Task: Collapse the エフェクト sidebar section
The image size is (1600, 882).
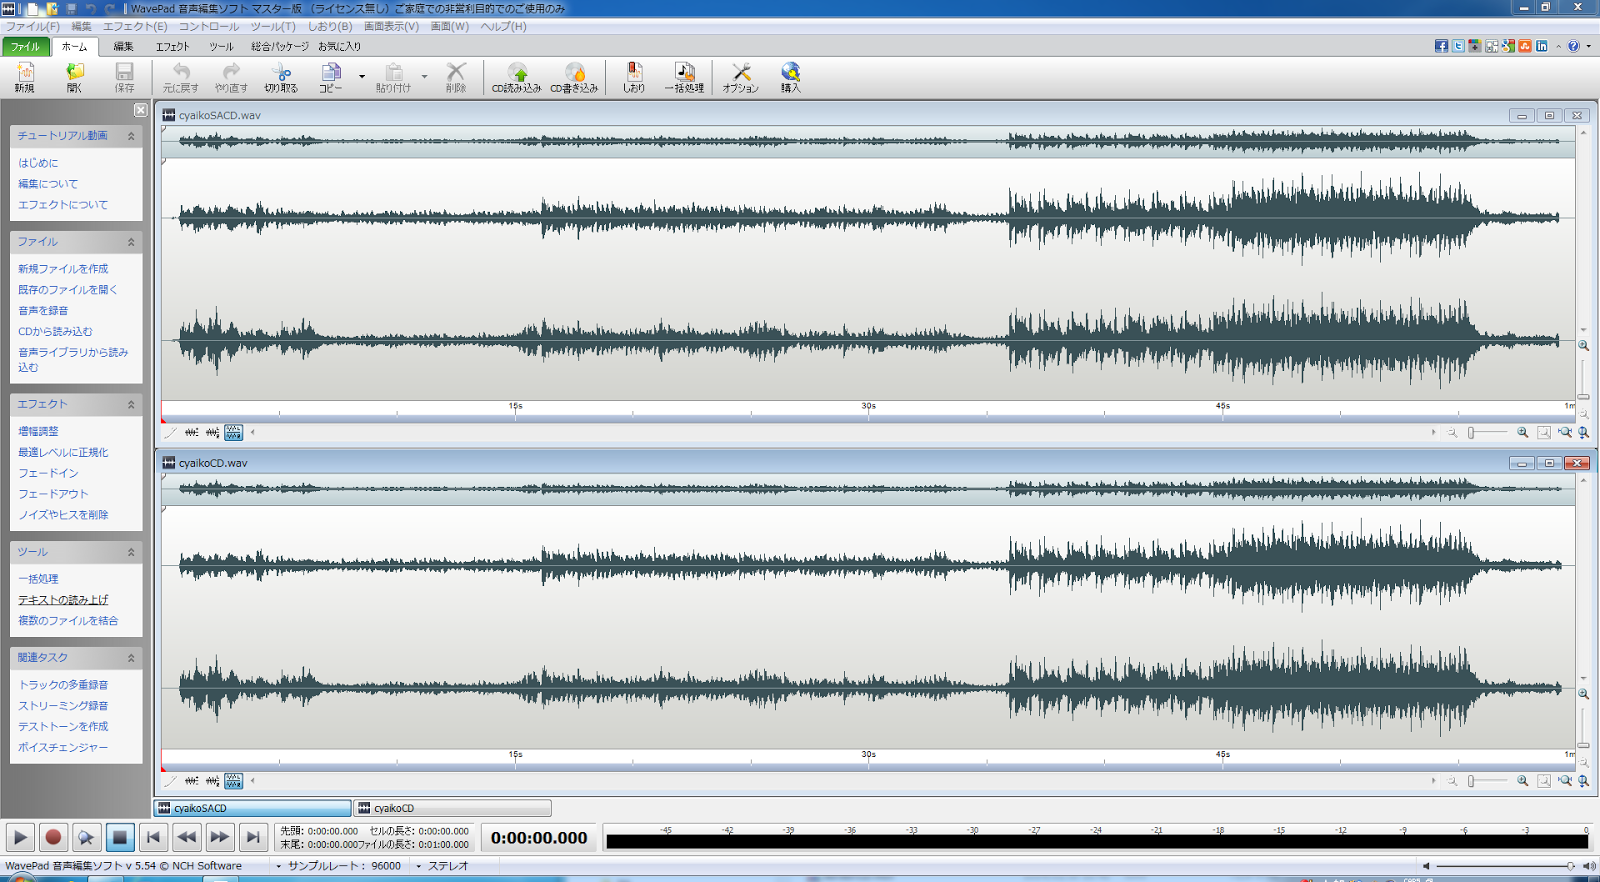Action: coord(131,405)
